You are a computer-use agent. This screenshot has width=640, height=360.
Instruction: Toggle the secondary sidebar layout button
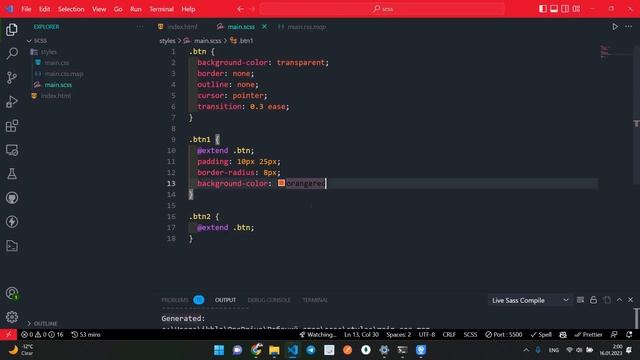(565, 9)
